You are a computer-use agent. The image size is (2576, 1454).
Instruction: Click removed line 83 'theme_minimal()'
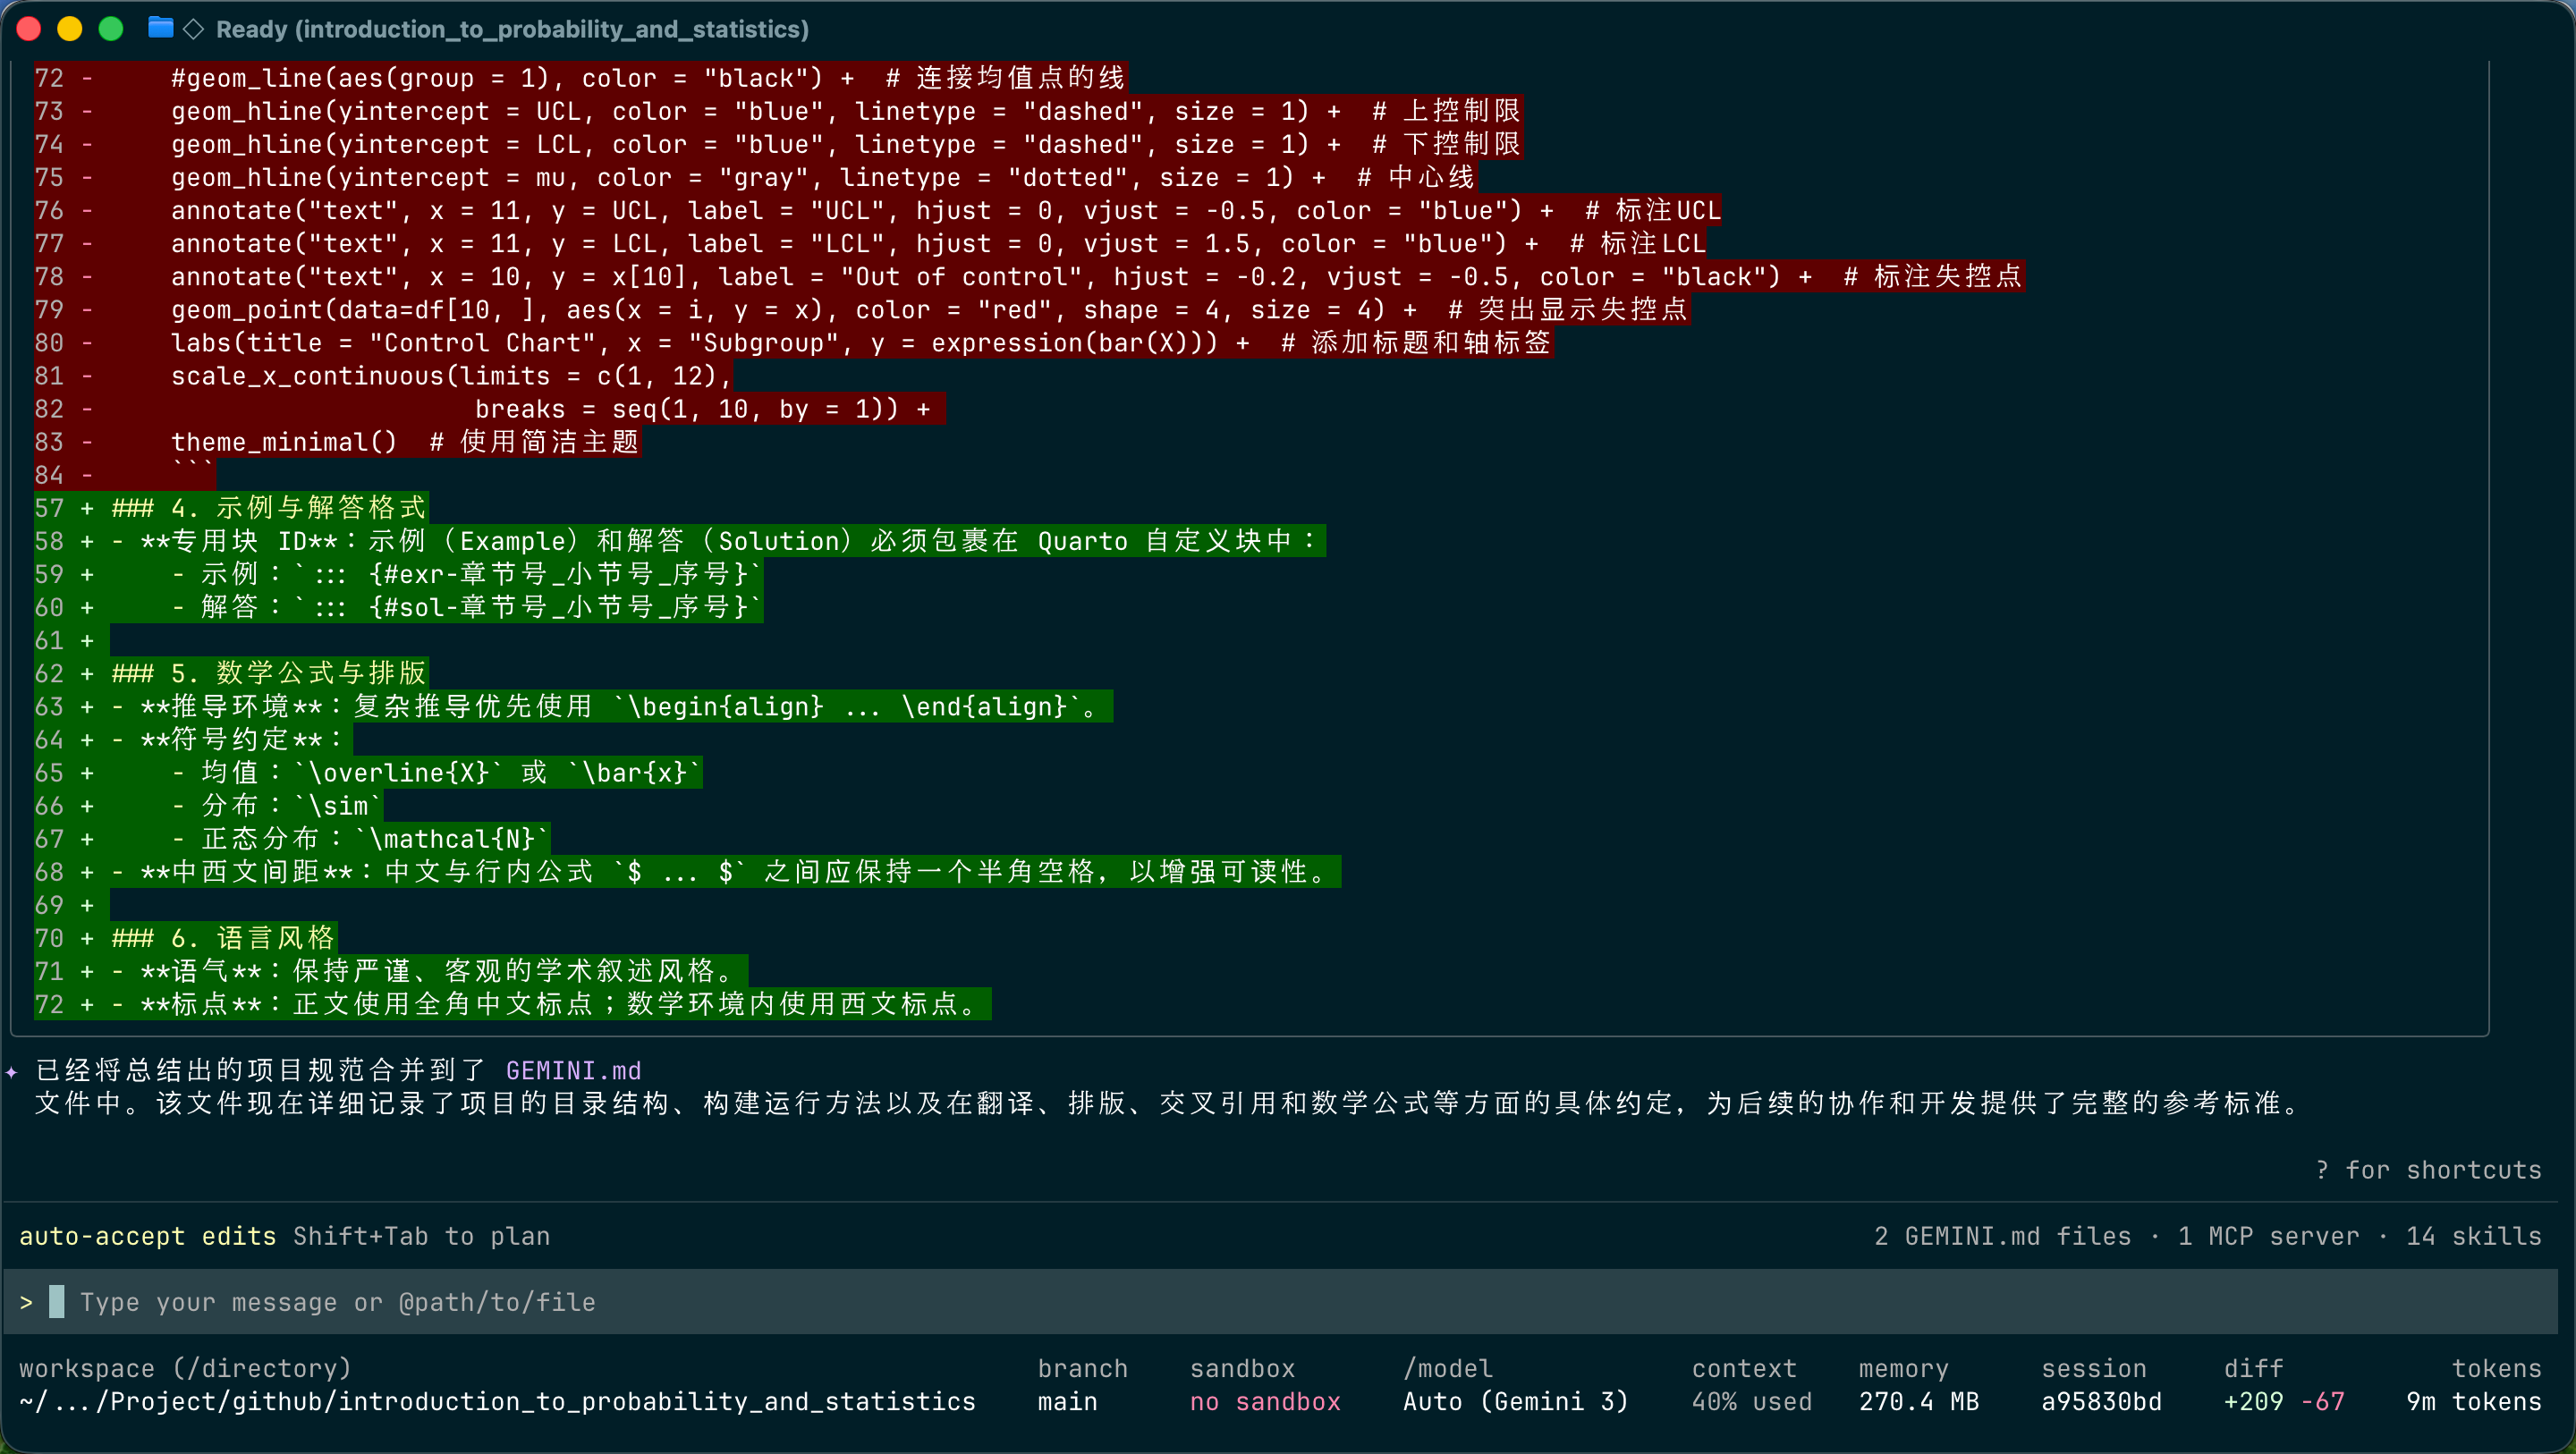click(x=337, y=441)
